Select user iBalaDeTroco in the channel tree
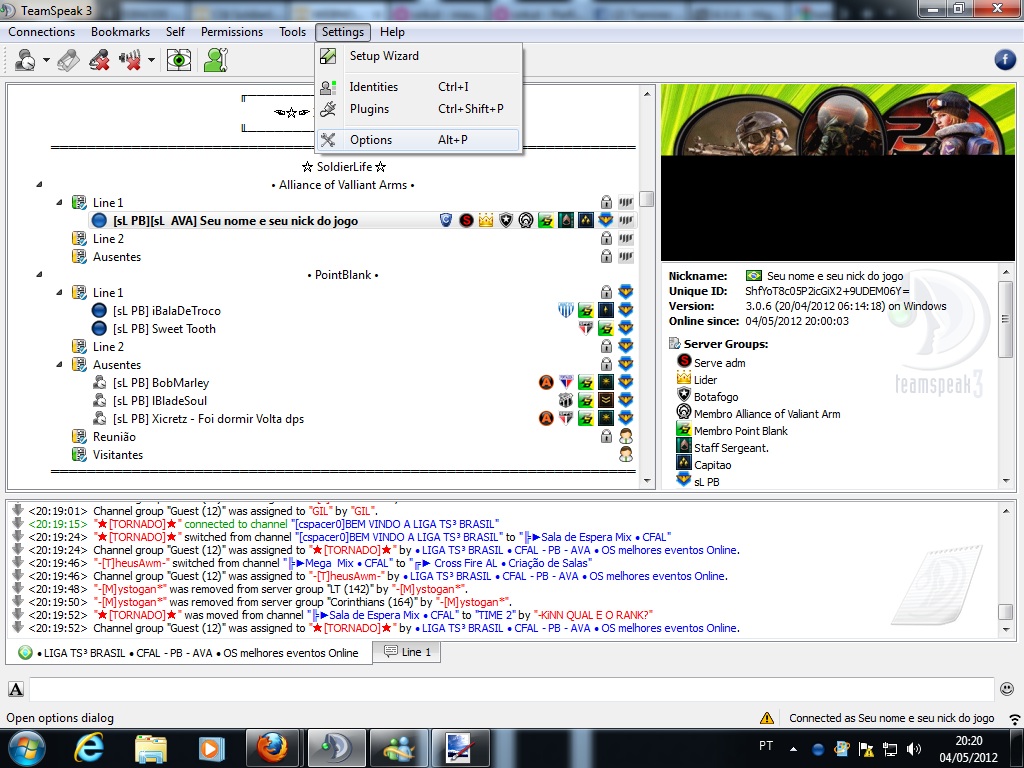Viewport: 1024px width, 768px height. [x=166, y=311]
